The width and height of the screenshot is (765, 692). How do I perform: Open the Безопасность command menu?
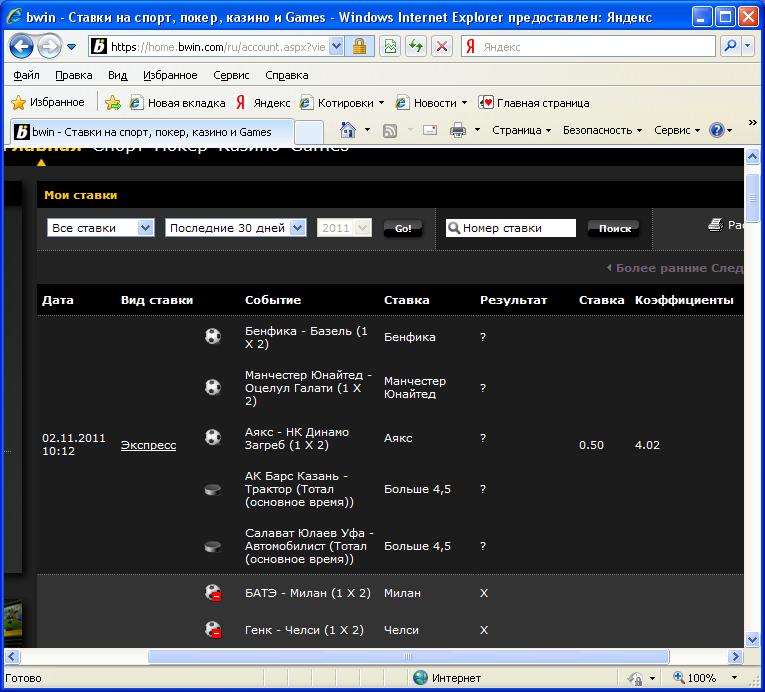[602, 130]
